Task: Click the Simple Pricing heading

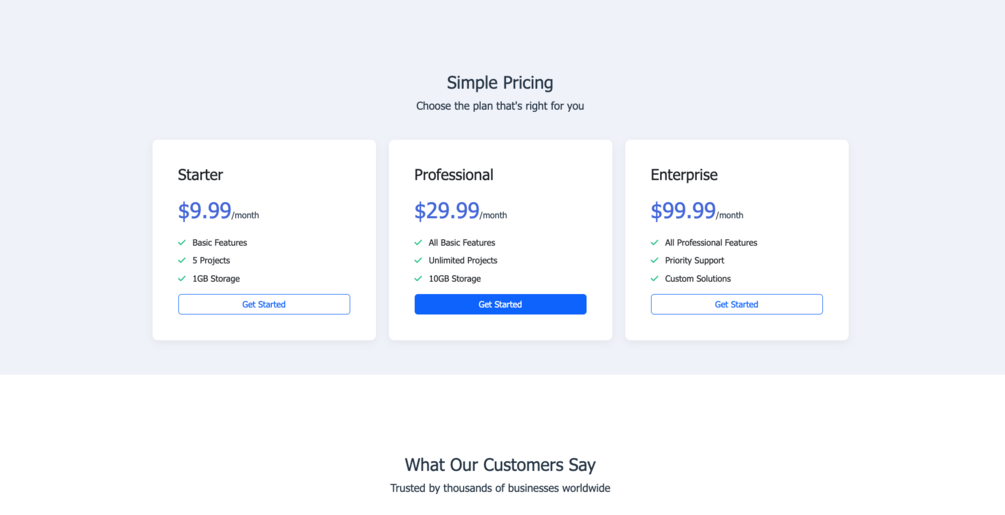Action: [x=500, y=83]
